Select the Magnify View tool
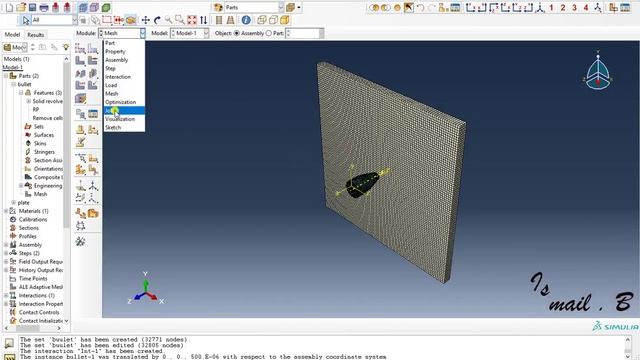Image resolution: width=640 pixels, height=360 pixels. [168, 20]
